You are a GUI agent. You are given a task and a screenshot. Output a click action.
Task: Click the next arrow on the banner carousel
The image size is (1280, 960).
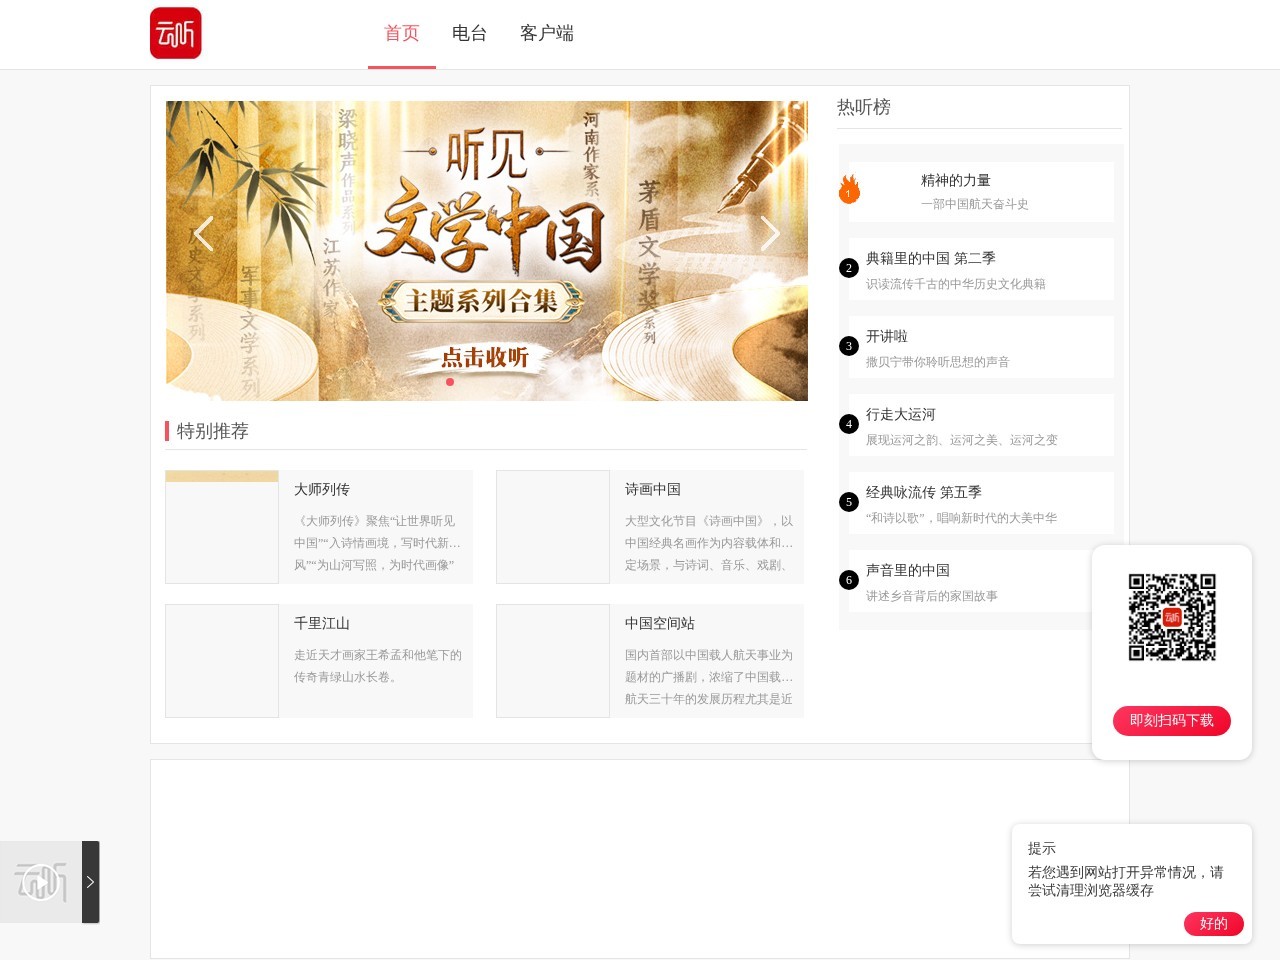[x=771, y=233]
